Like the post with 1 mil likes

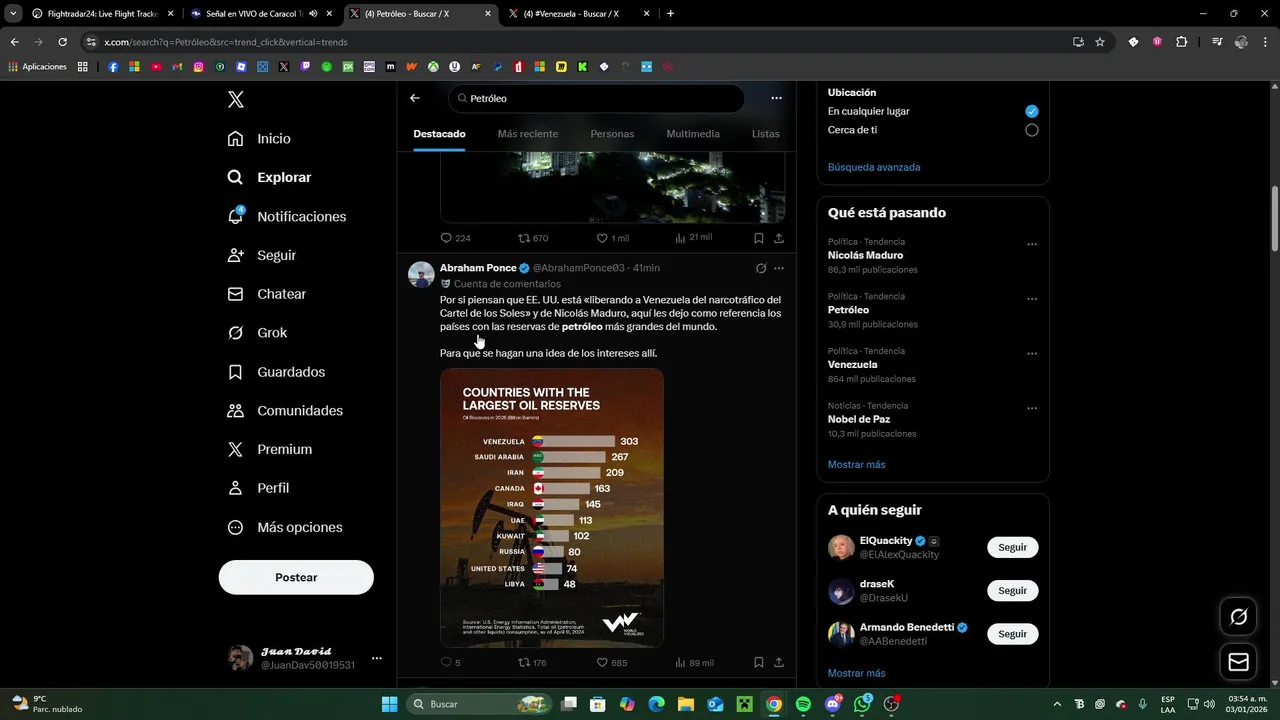coord(612,238)
